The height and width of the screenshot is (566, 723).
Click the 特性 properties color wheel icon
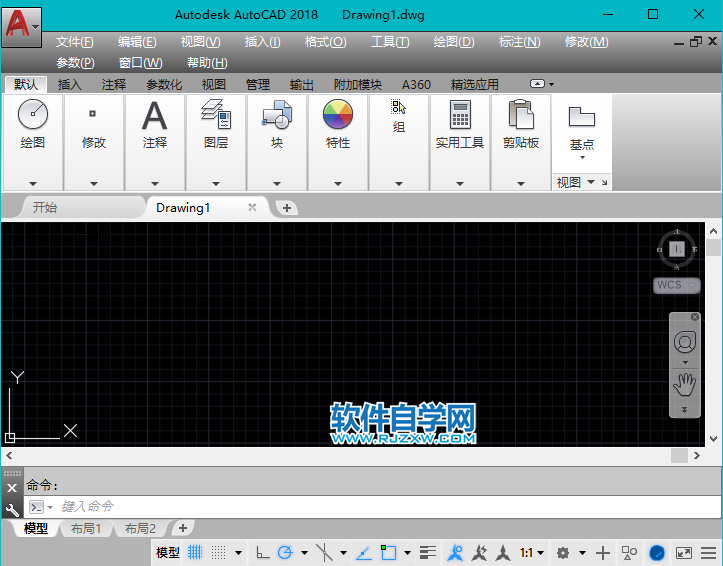tap(338, 116)
